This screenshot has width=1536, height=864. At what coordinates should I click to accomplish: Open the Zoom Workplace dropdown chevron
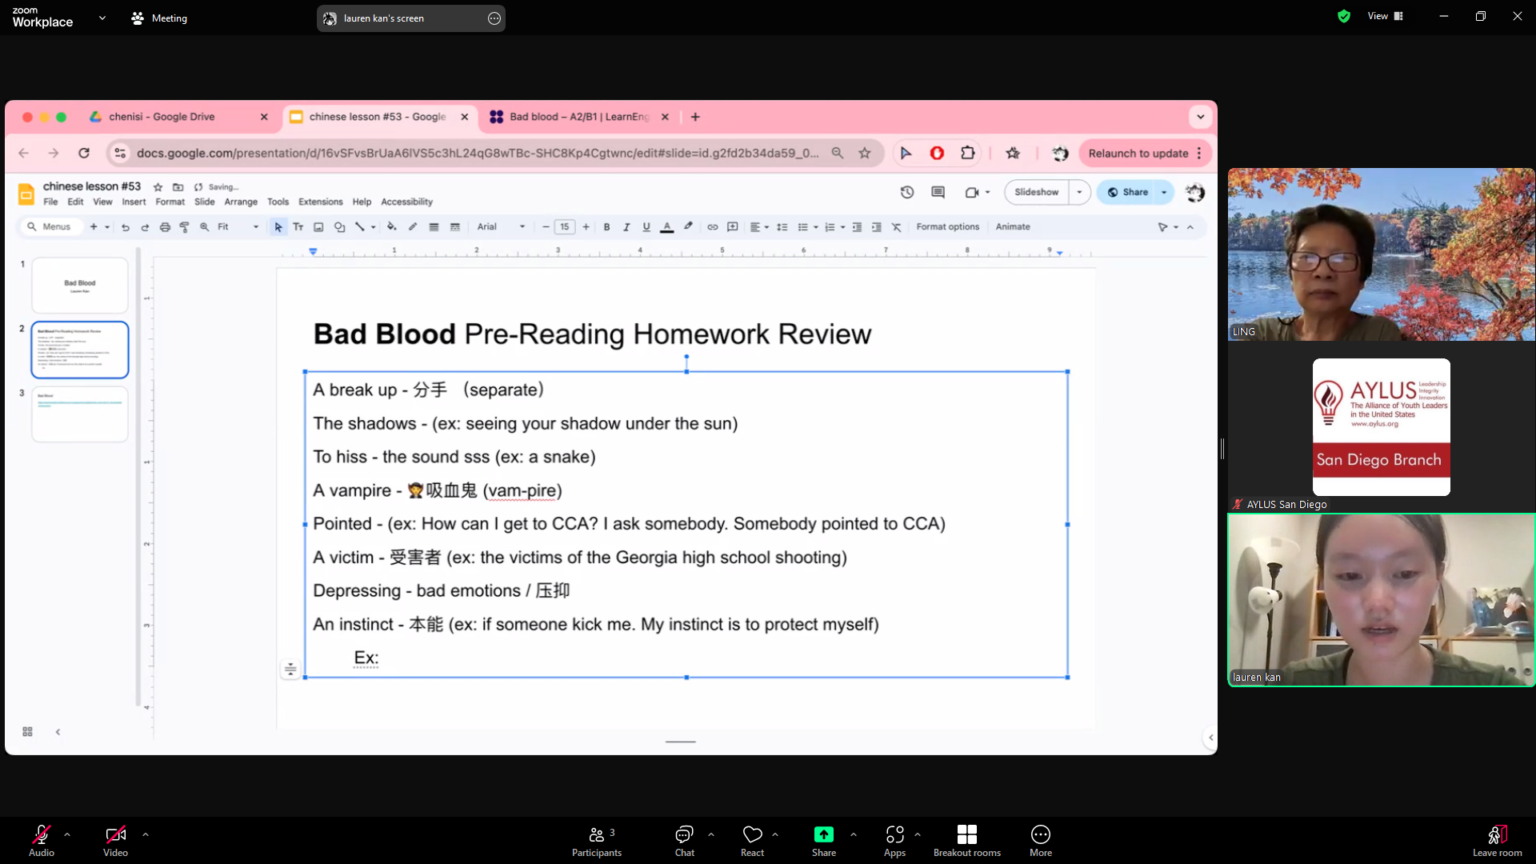point(102,18)
